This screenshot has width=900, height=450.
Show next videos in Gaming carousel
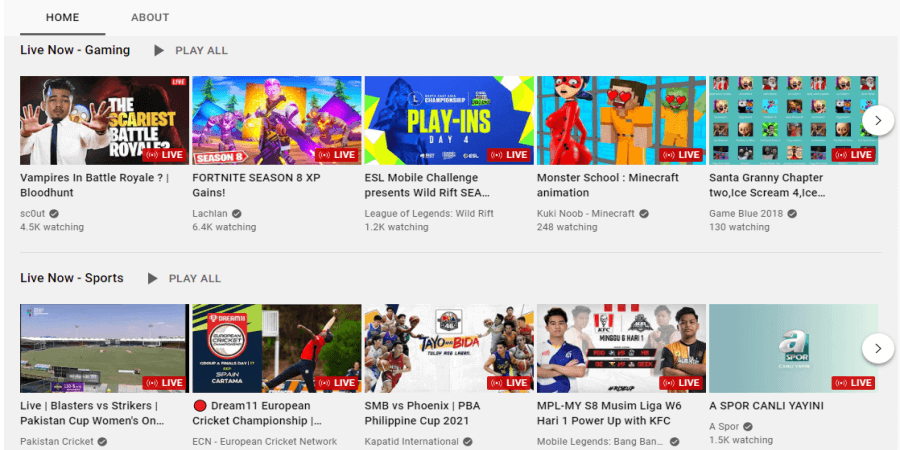[878, 121]
